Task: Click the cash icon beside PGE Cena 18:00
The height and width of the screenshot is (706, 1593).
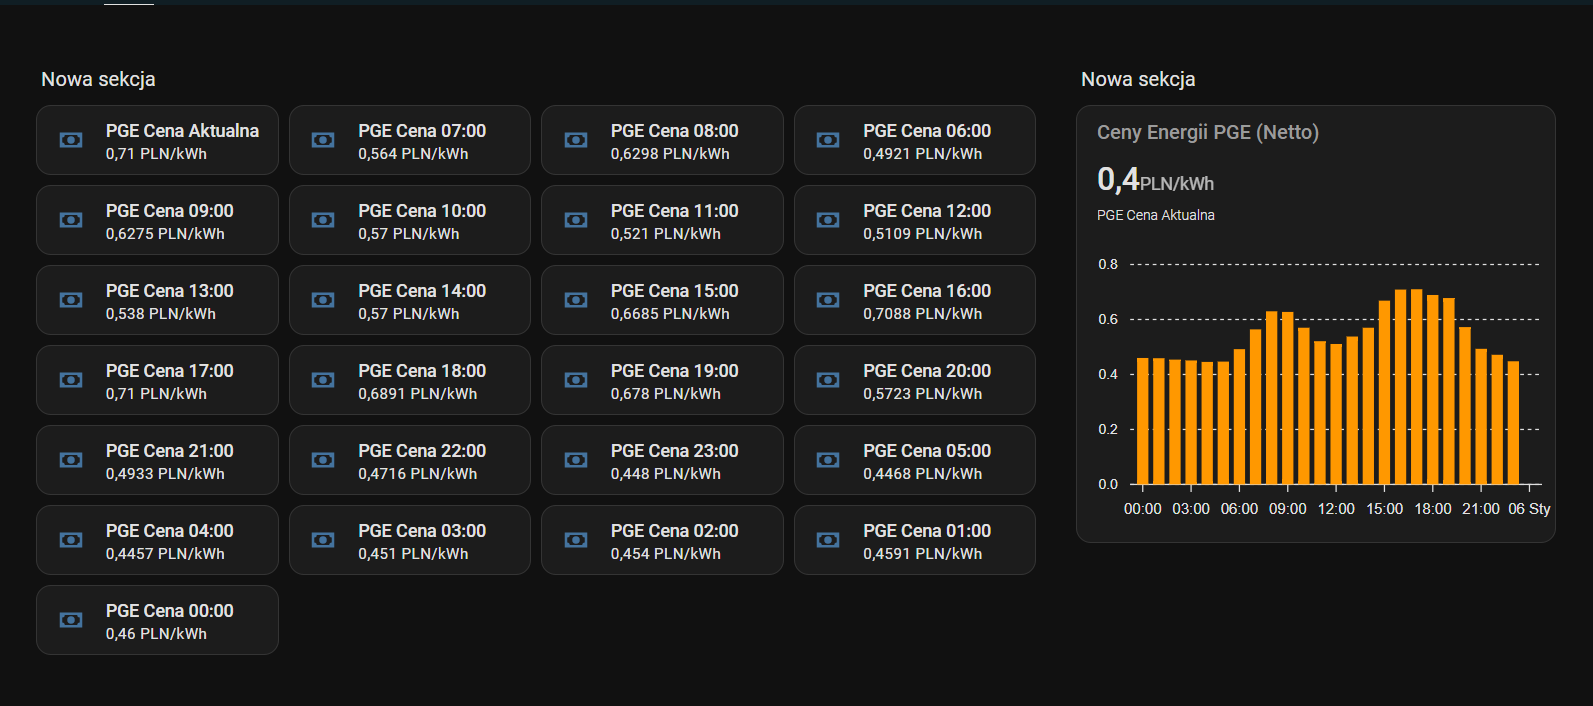Action: pos(323,380)
